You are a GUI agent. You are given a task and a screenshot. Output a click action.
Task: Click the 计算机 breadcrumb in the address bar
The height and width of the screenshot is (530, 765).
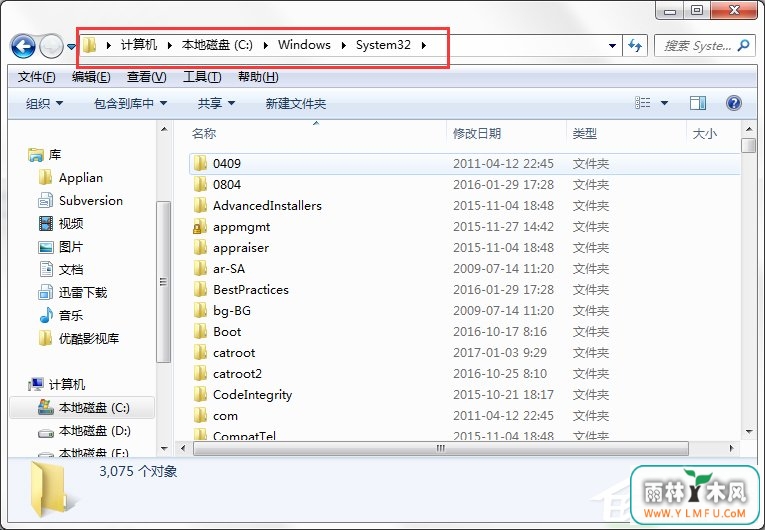click(x=139, y=45)
